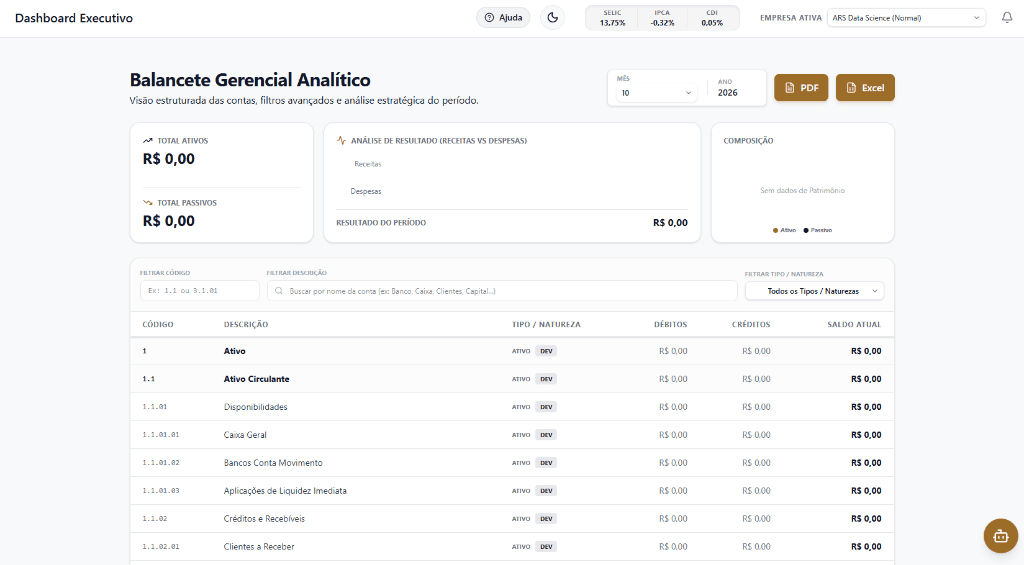Screen dimensions: 1024x565
Task: Click the DEV badge in Caixa Geral row
Action: click(x=546, y=435)
